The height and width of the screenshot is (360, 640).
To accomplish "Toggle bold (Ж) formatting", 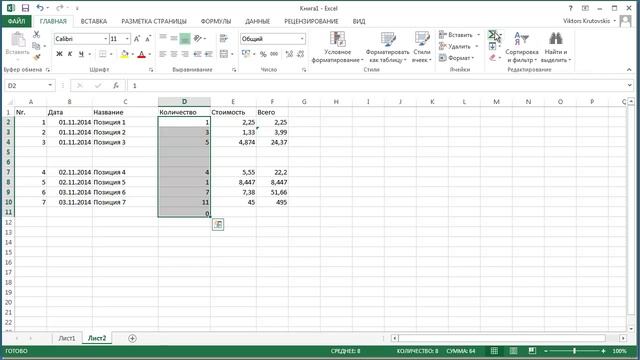I will 59,54.
